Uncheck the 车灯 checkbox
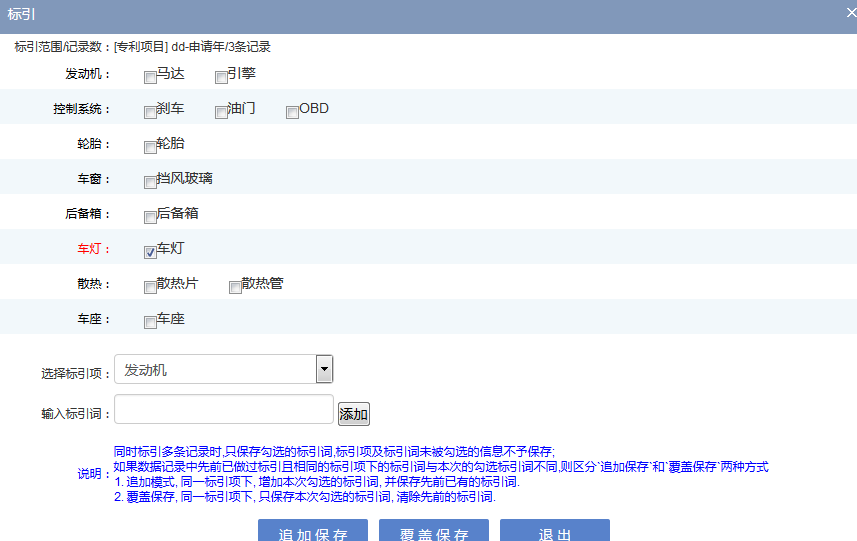 click(x=150, y=252)
